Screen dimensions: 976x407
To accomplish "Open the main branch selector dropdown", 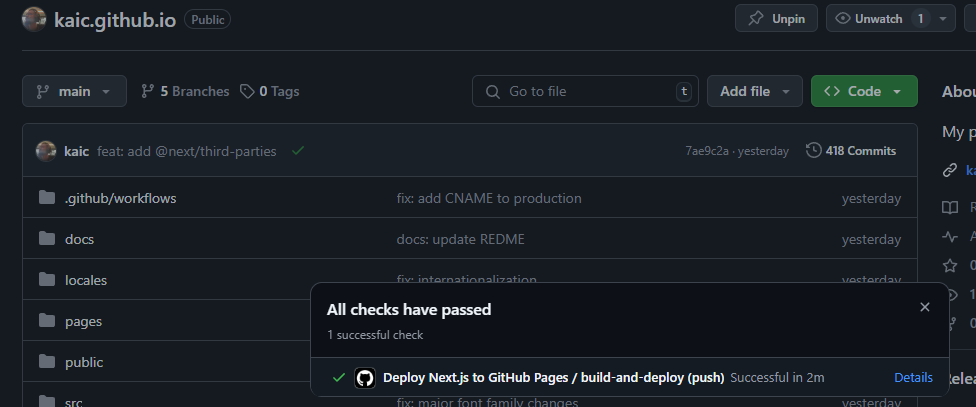I will point(74,91).
